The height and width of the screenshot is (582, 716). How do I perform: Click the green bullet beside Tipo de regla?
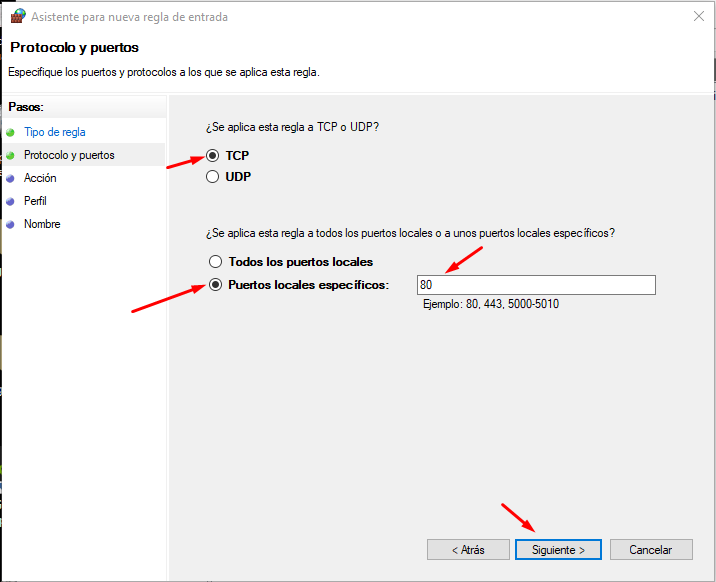point(10,132)
